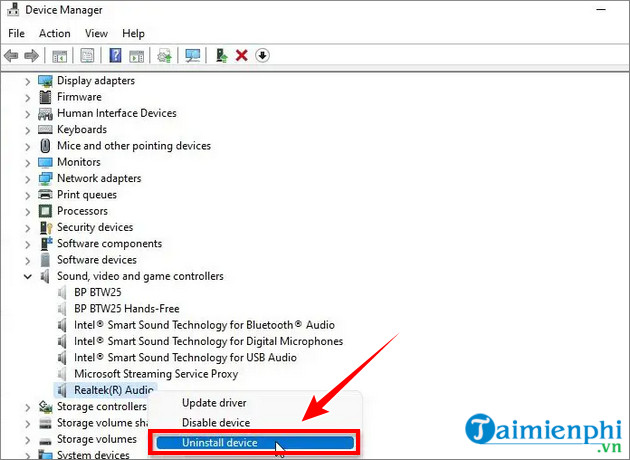This screenshot has height=460, width=630.
Task: Scan for hardware changes monitor icon
Action: pos(193,55)
